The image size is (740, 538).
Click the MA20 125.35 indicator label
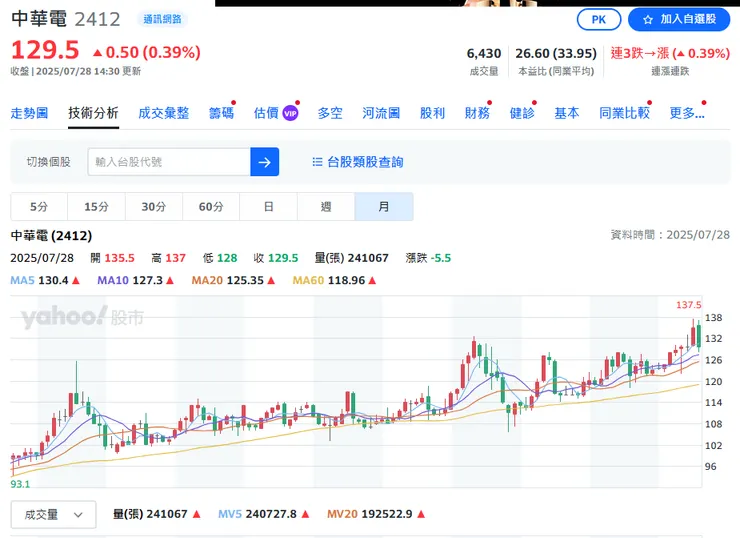pyautogui.click(x=233, y=280)
